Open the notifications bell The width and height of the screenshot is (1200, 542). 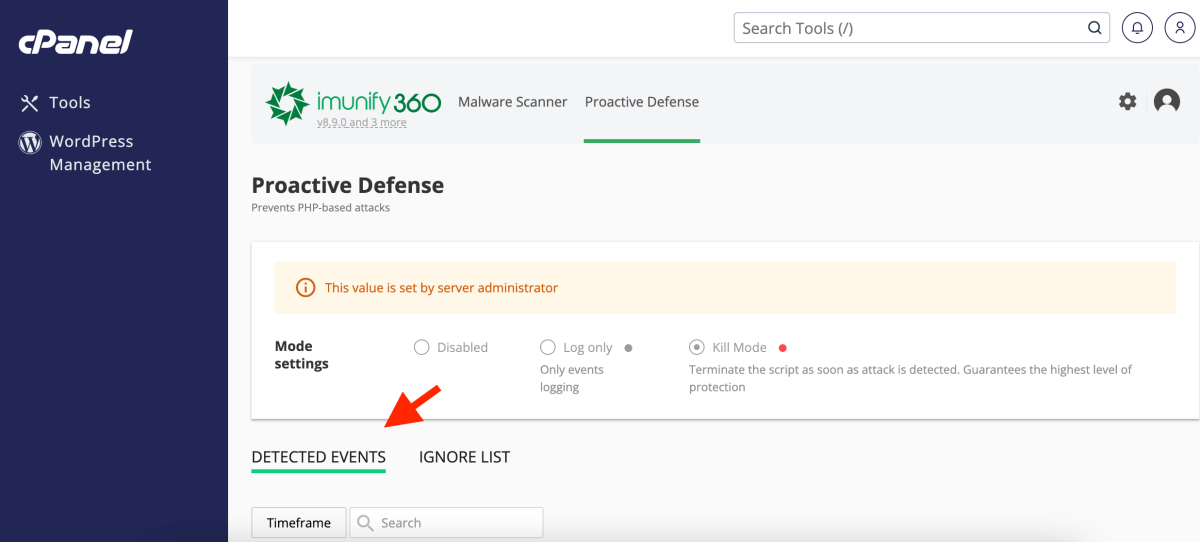[x=1137, y=28]
